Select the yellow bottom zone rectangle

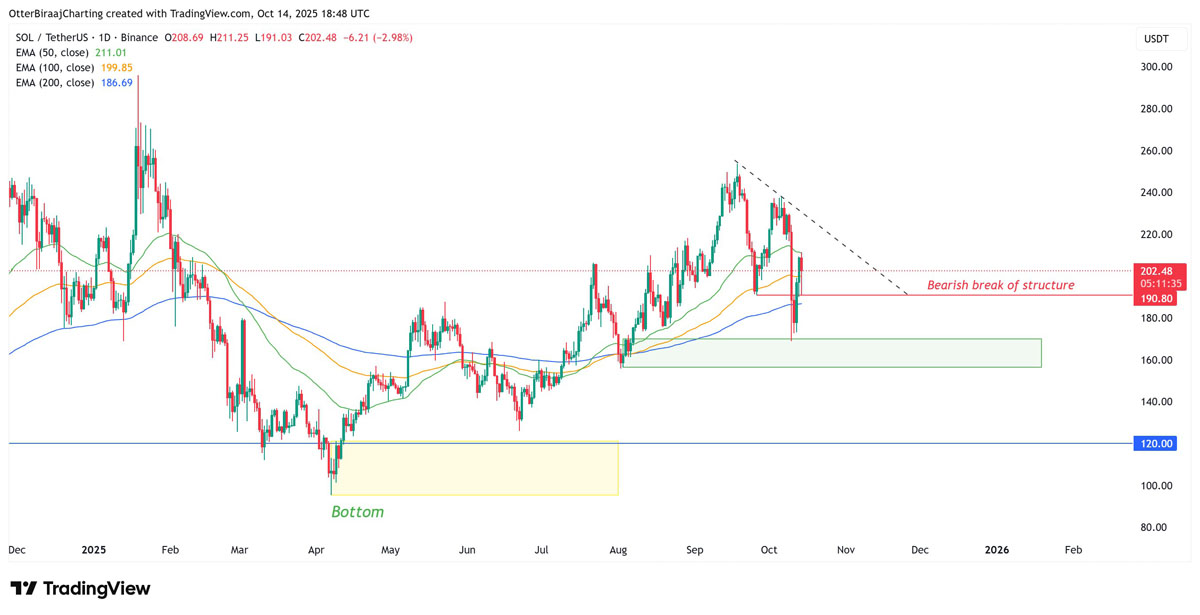coord(480,468)
